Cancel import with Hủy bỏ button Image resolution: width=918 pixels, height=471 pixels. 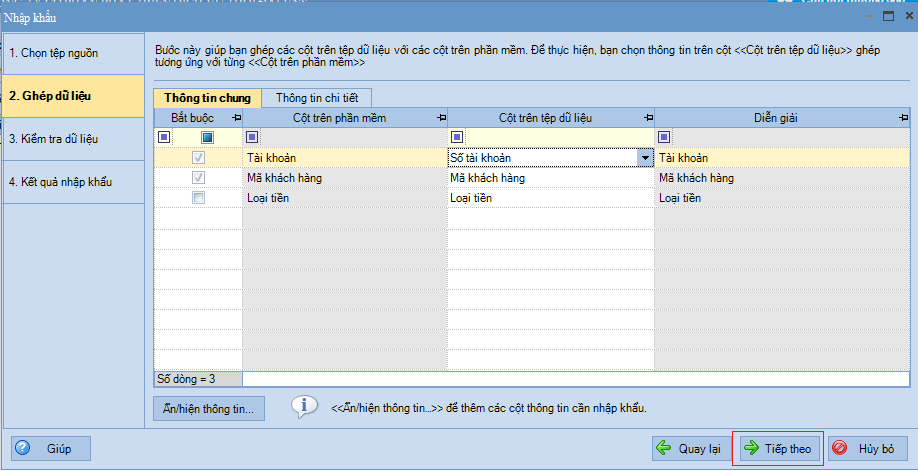[x=868, y=449]
